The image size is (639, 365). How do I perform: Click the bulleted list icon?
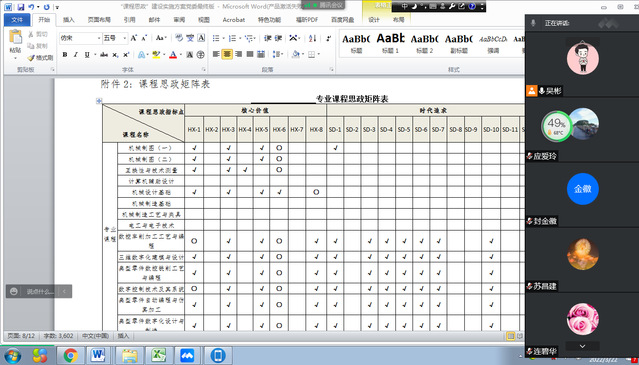coord(216,38)
